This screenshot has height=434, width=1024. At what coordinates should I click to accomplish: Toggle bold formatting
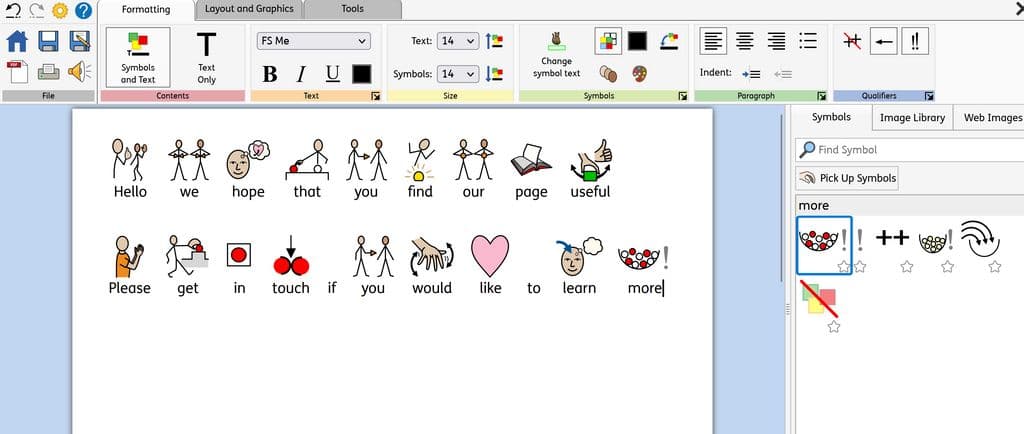pos(269,74)
